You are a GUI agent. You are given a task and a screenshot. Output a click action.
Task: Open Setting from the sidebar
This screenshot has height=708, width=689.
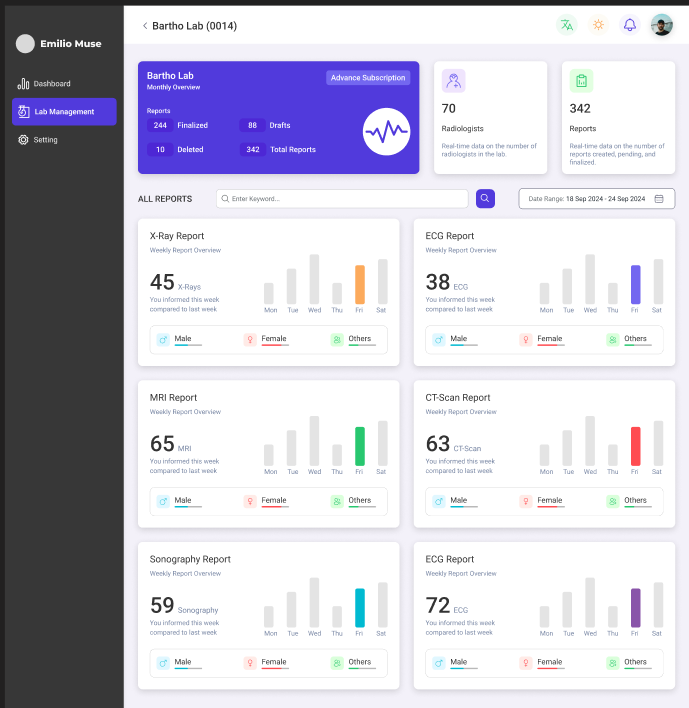[x=45, y=140]
